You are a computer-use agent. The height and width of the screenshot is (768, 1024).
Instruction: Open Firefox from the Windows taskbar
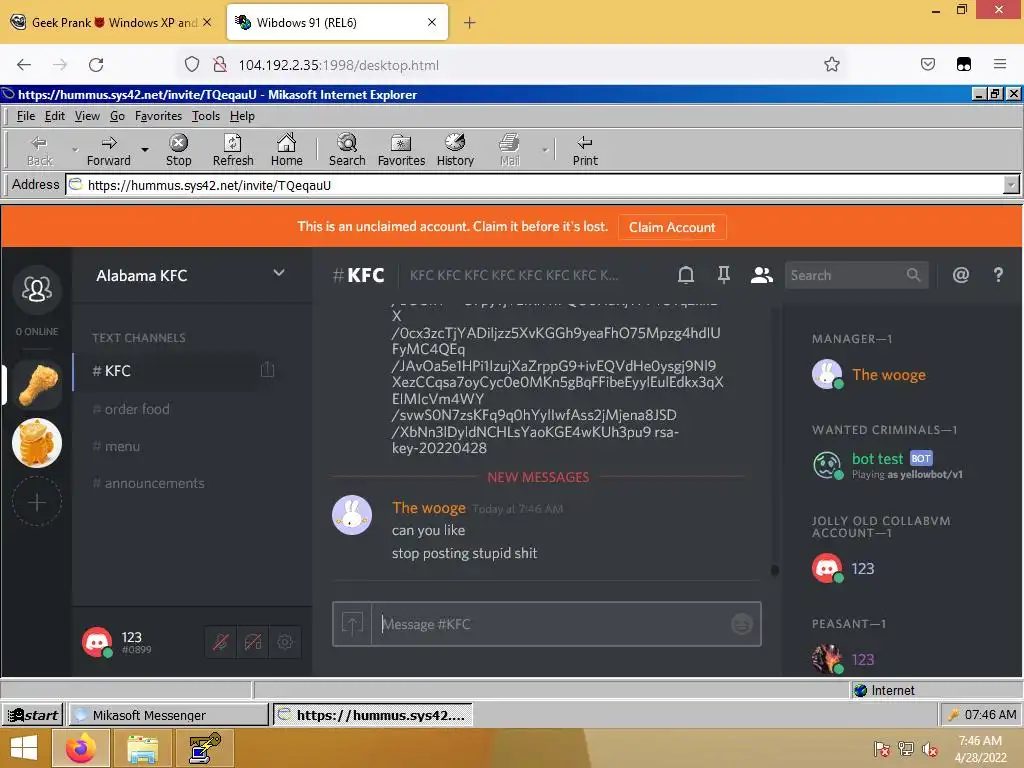[82, 748]
